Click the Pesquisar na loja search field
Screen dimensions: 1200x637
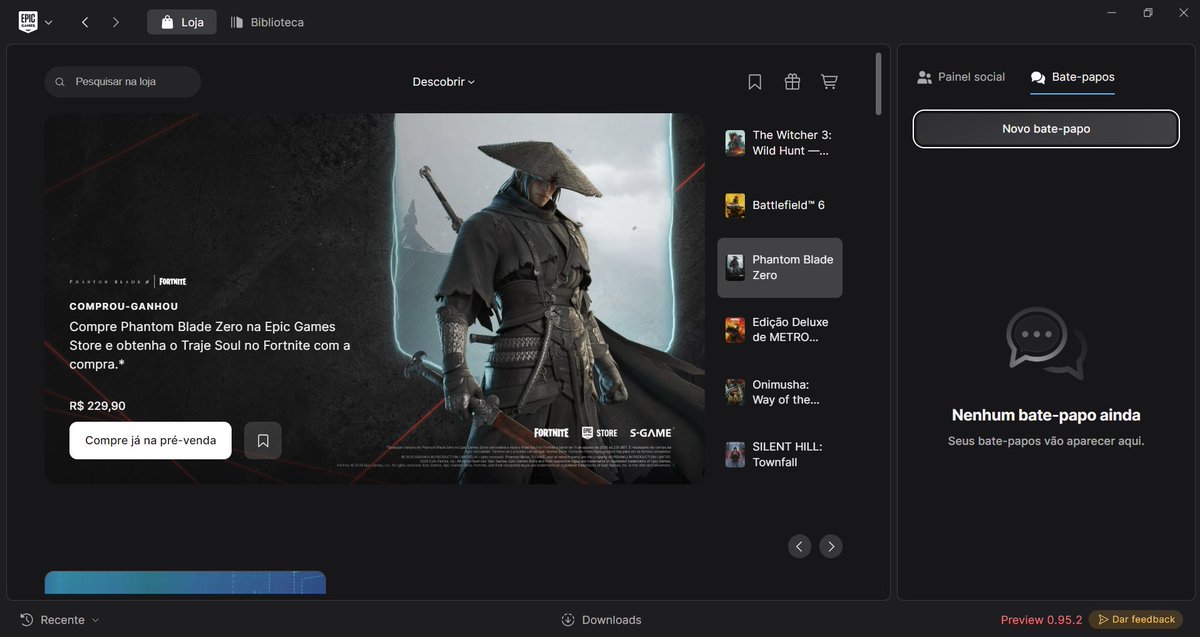tap(123, 82)
